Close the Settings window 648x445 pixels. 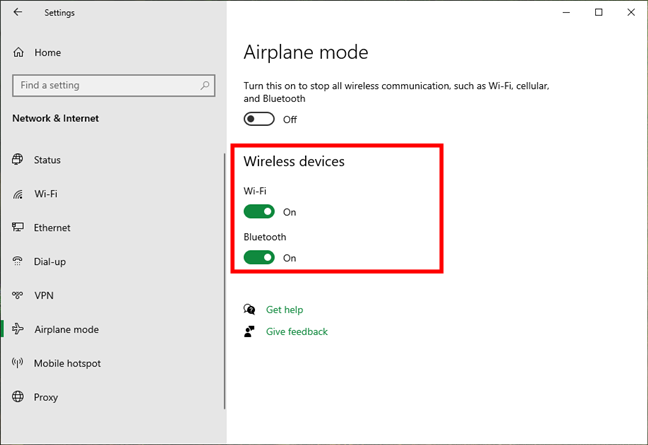[x=631, y=12]
